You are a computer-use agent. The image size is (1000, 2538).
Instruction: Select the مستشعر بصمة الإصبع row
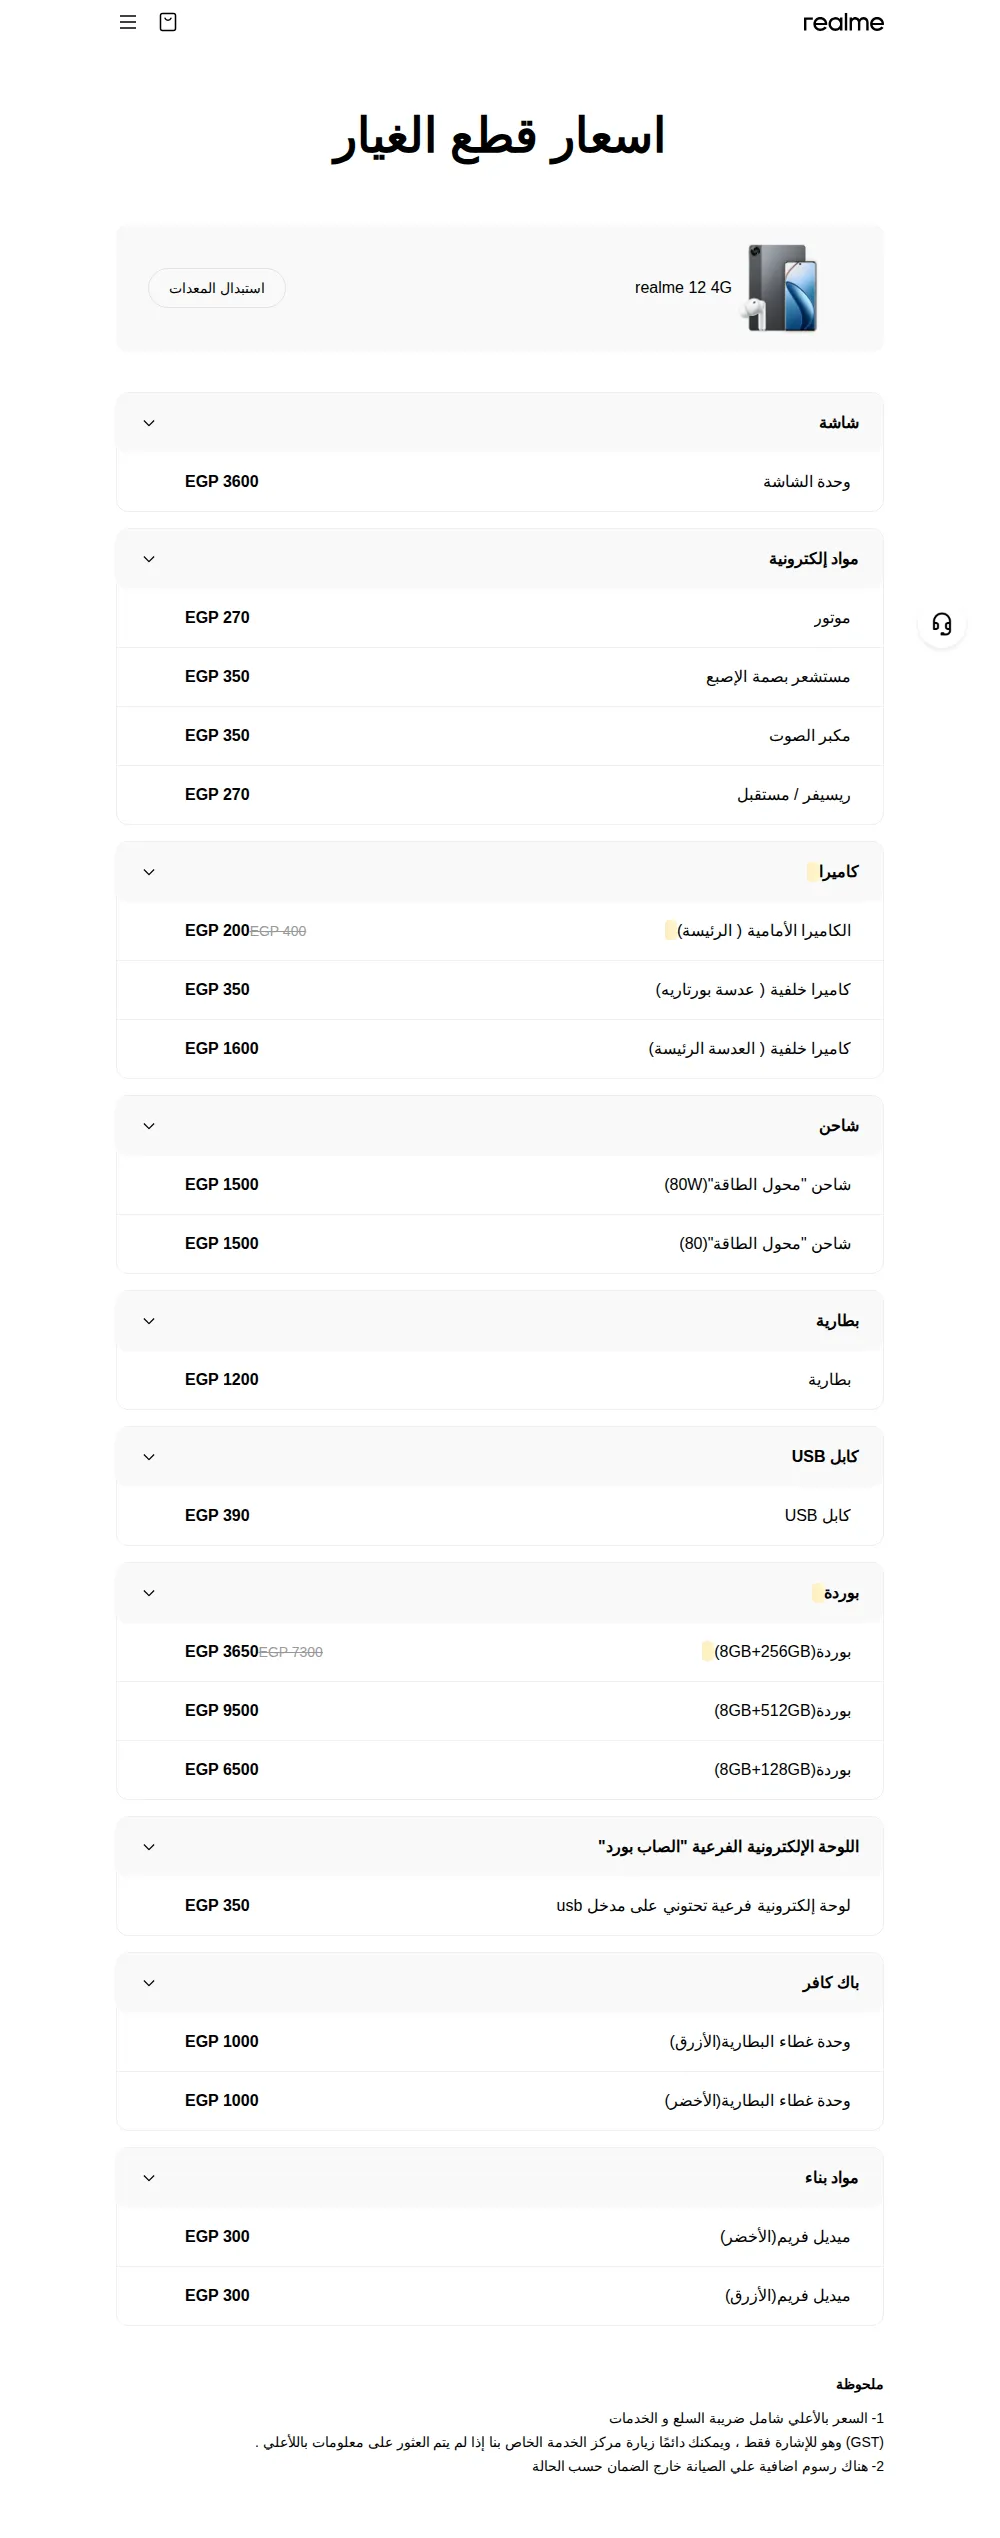tap(500, 677)
